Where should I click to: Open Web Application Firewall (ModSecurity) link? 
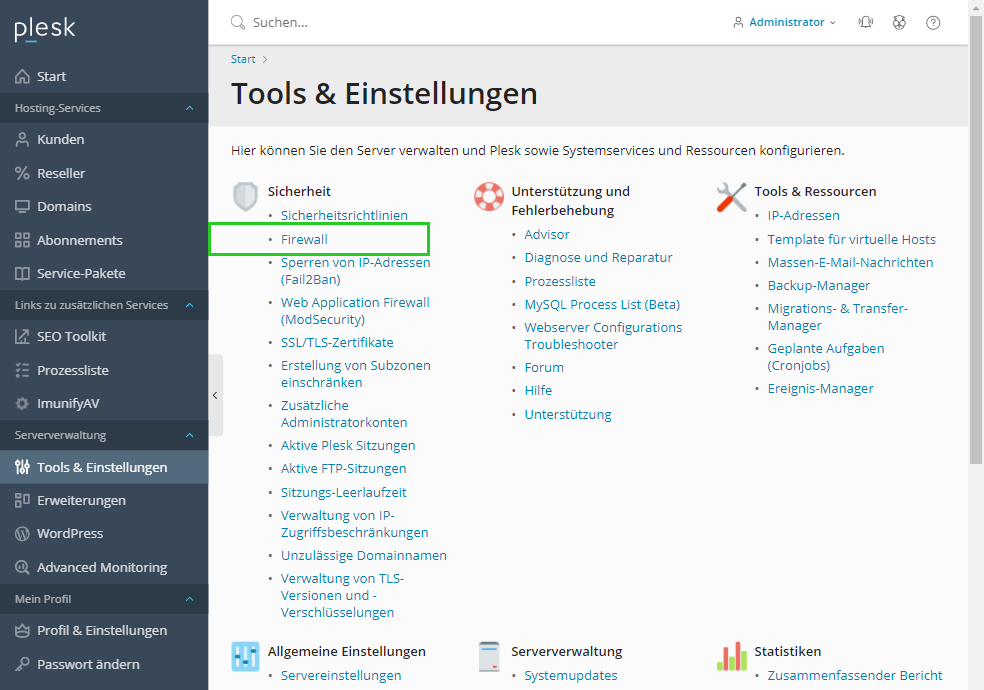pyautogui.click(x=355, y=311)
